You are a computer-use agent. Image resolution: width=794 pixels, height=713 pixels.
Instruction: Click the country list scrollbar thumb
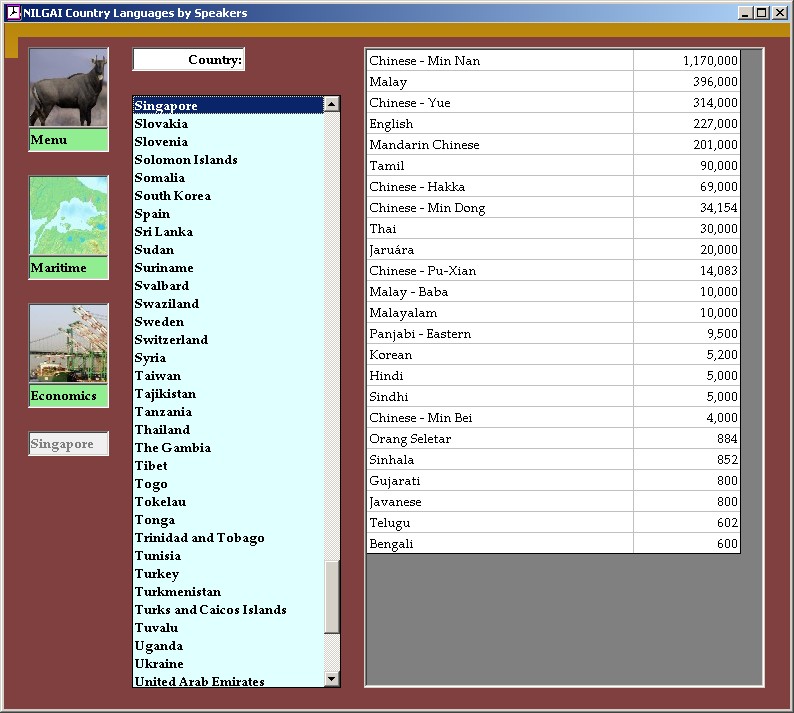[332, 596]
